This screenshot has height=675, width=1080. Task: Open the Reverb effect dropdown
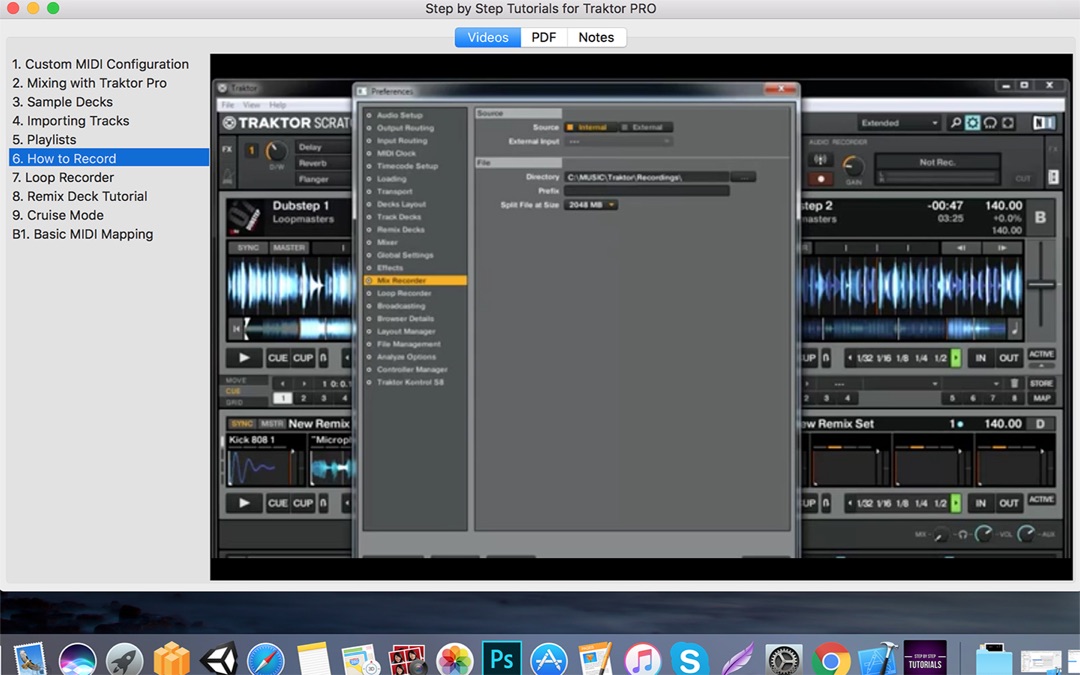[323, 163]
